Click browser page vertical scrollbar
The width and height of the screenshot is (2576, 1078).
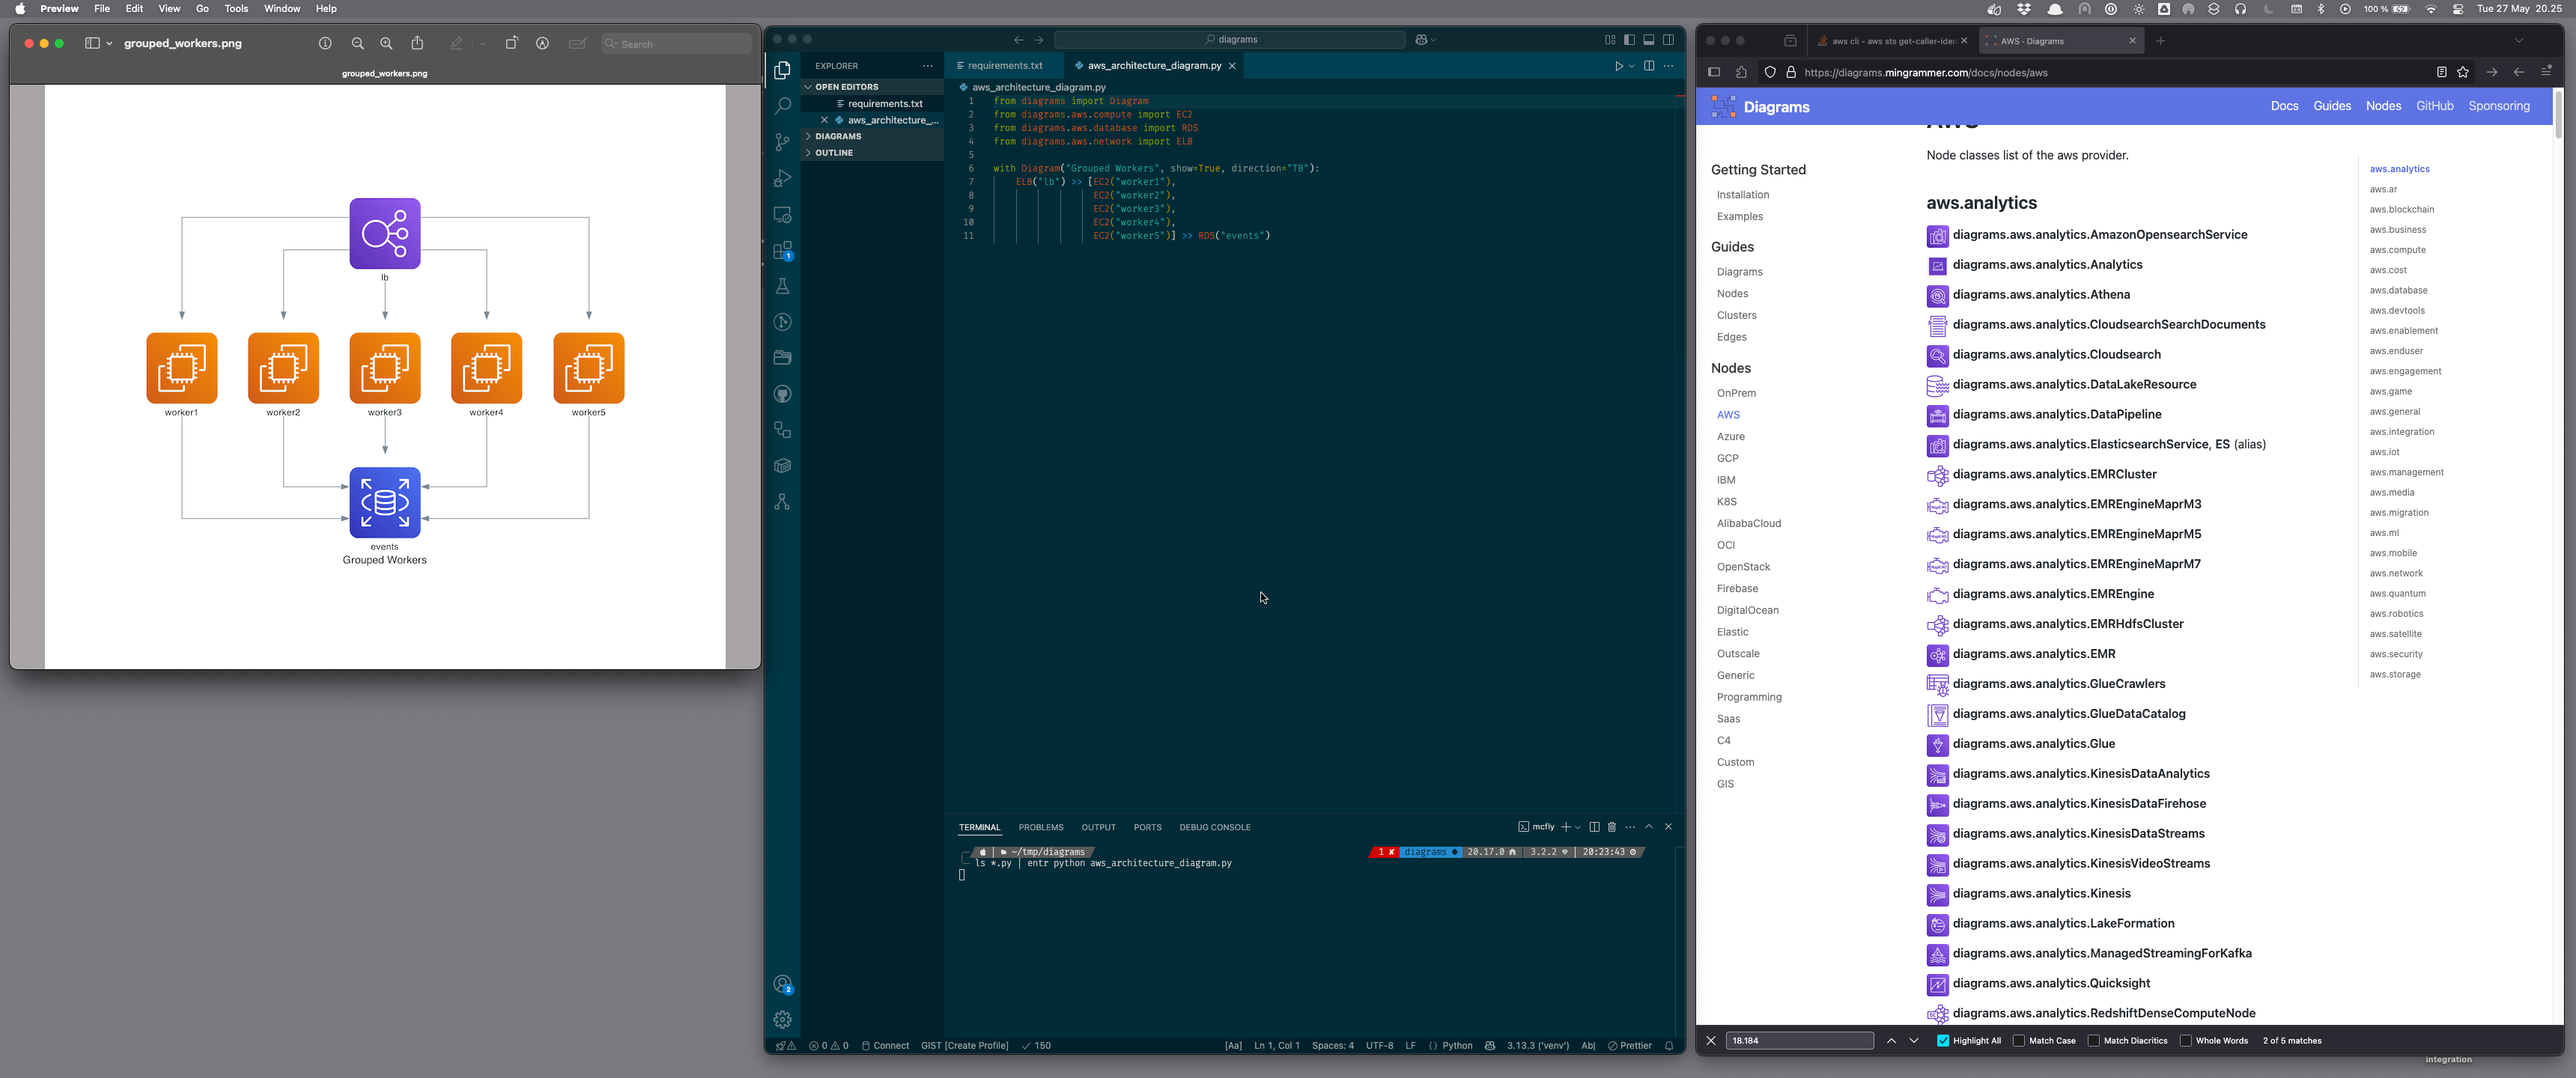coord(2558,115)
